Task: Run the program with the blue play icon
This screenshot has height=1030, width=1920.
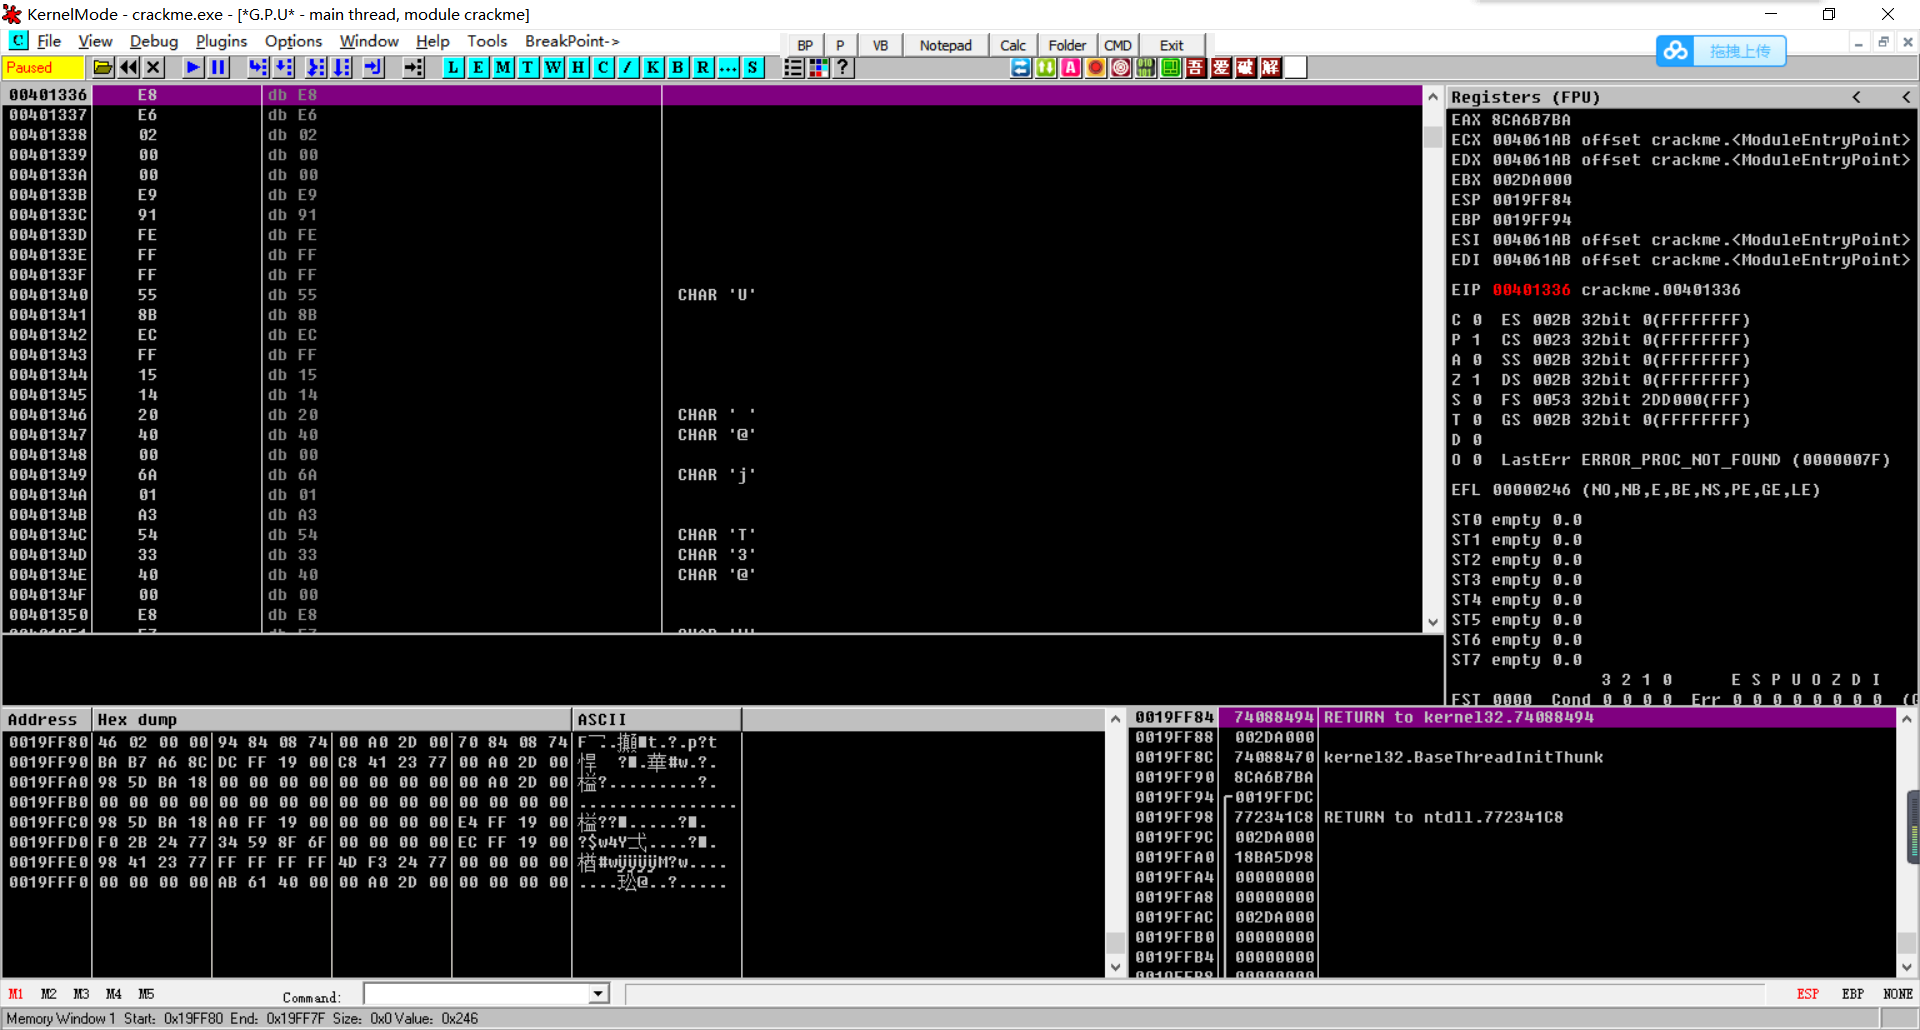Action: (x=193, y=67)
